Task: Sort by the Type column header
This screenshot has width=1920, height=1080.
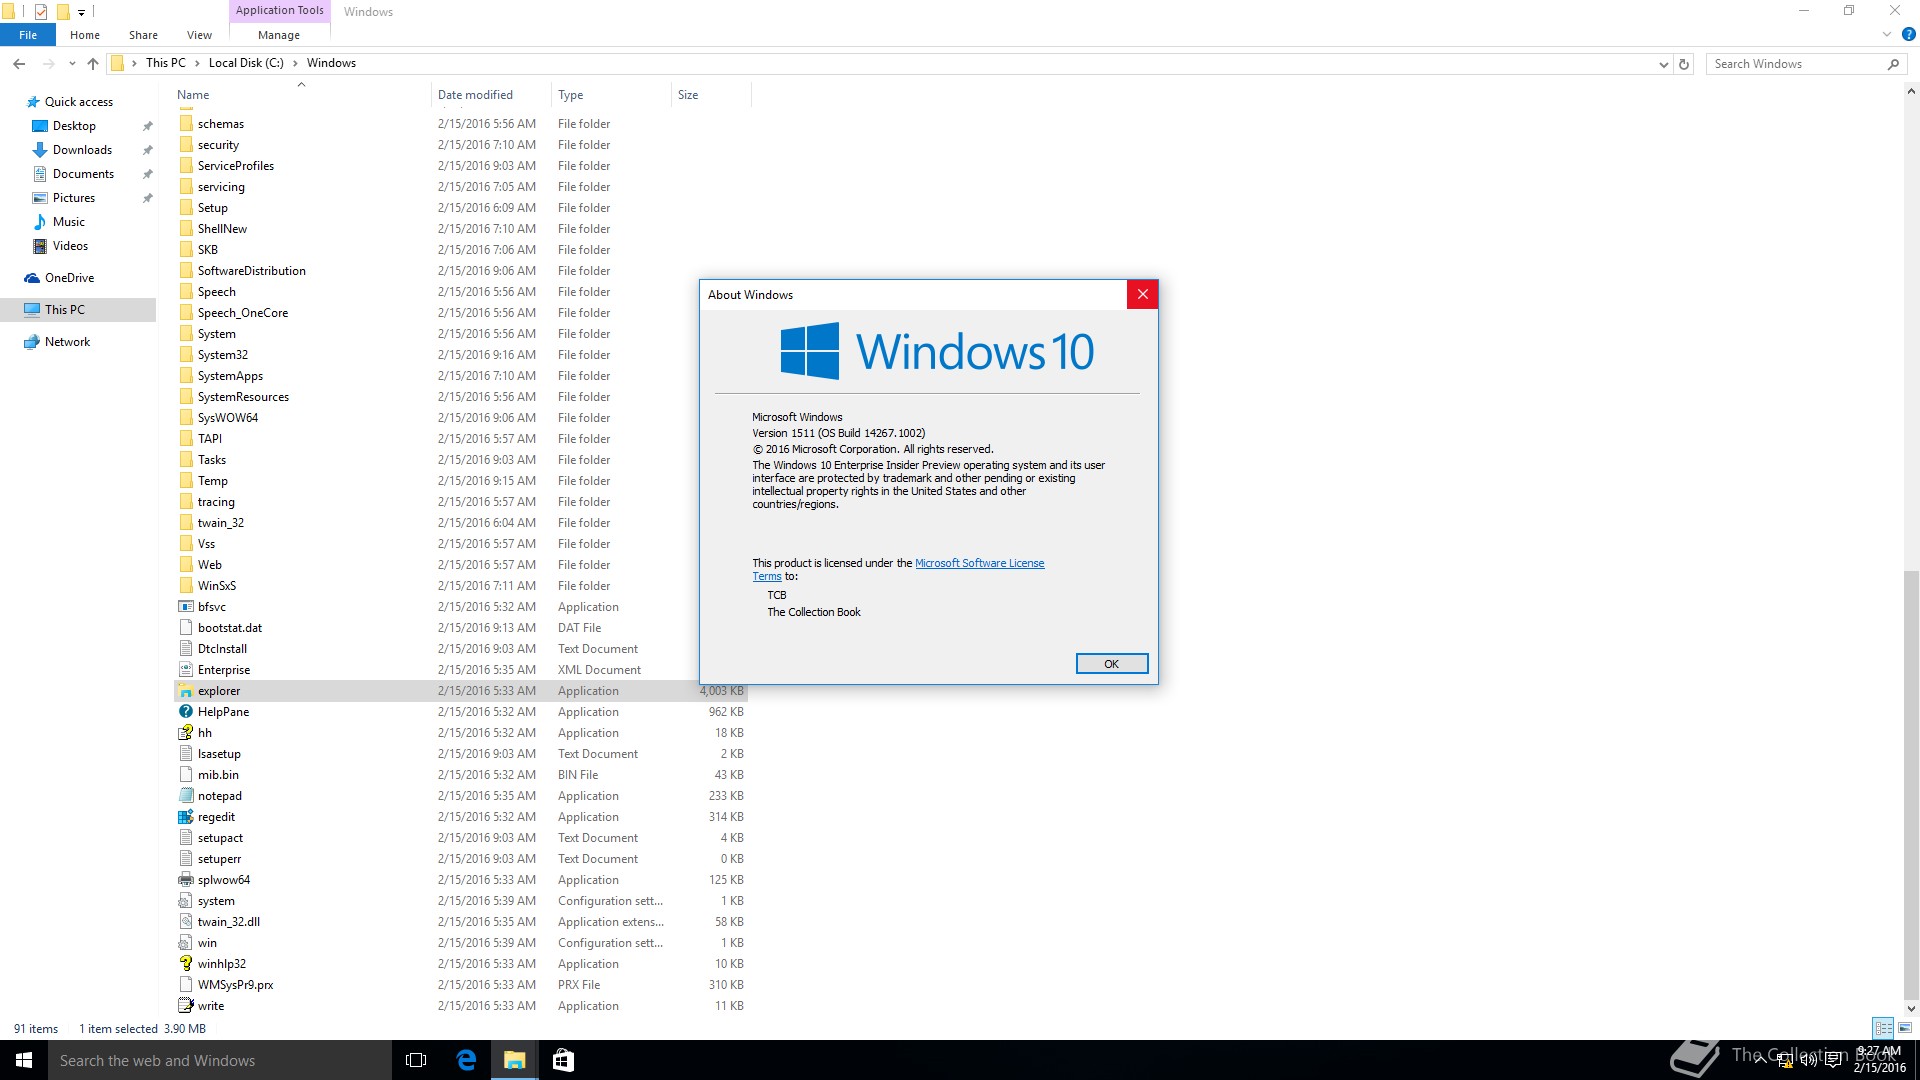Action: click(x=611, y=95)
